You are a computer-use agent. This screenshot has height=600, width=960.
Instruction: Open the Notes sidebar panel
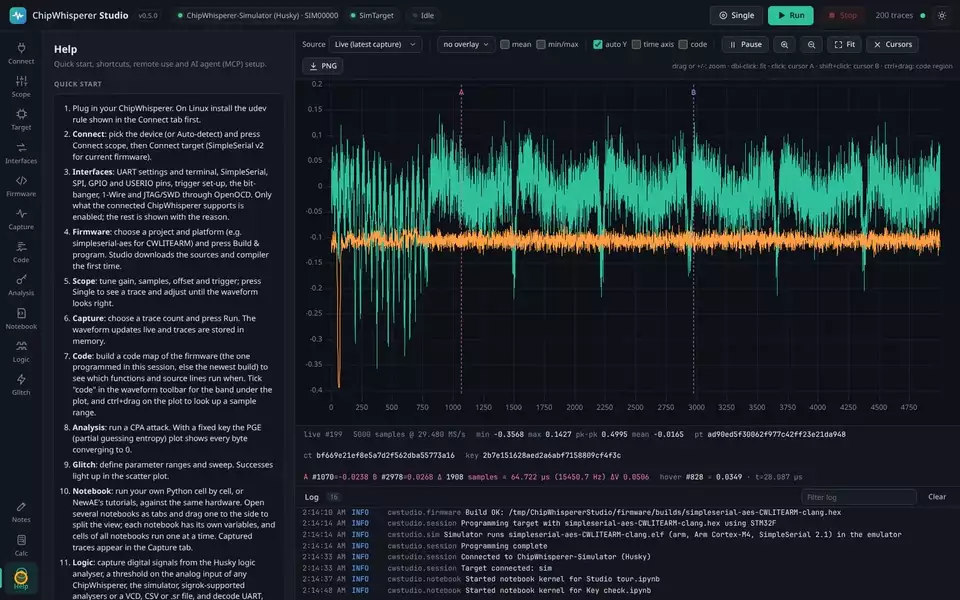pyautogui.click(x=21, y=512)
